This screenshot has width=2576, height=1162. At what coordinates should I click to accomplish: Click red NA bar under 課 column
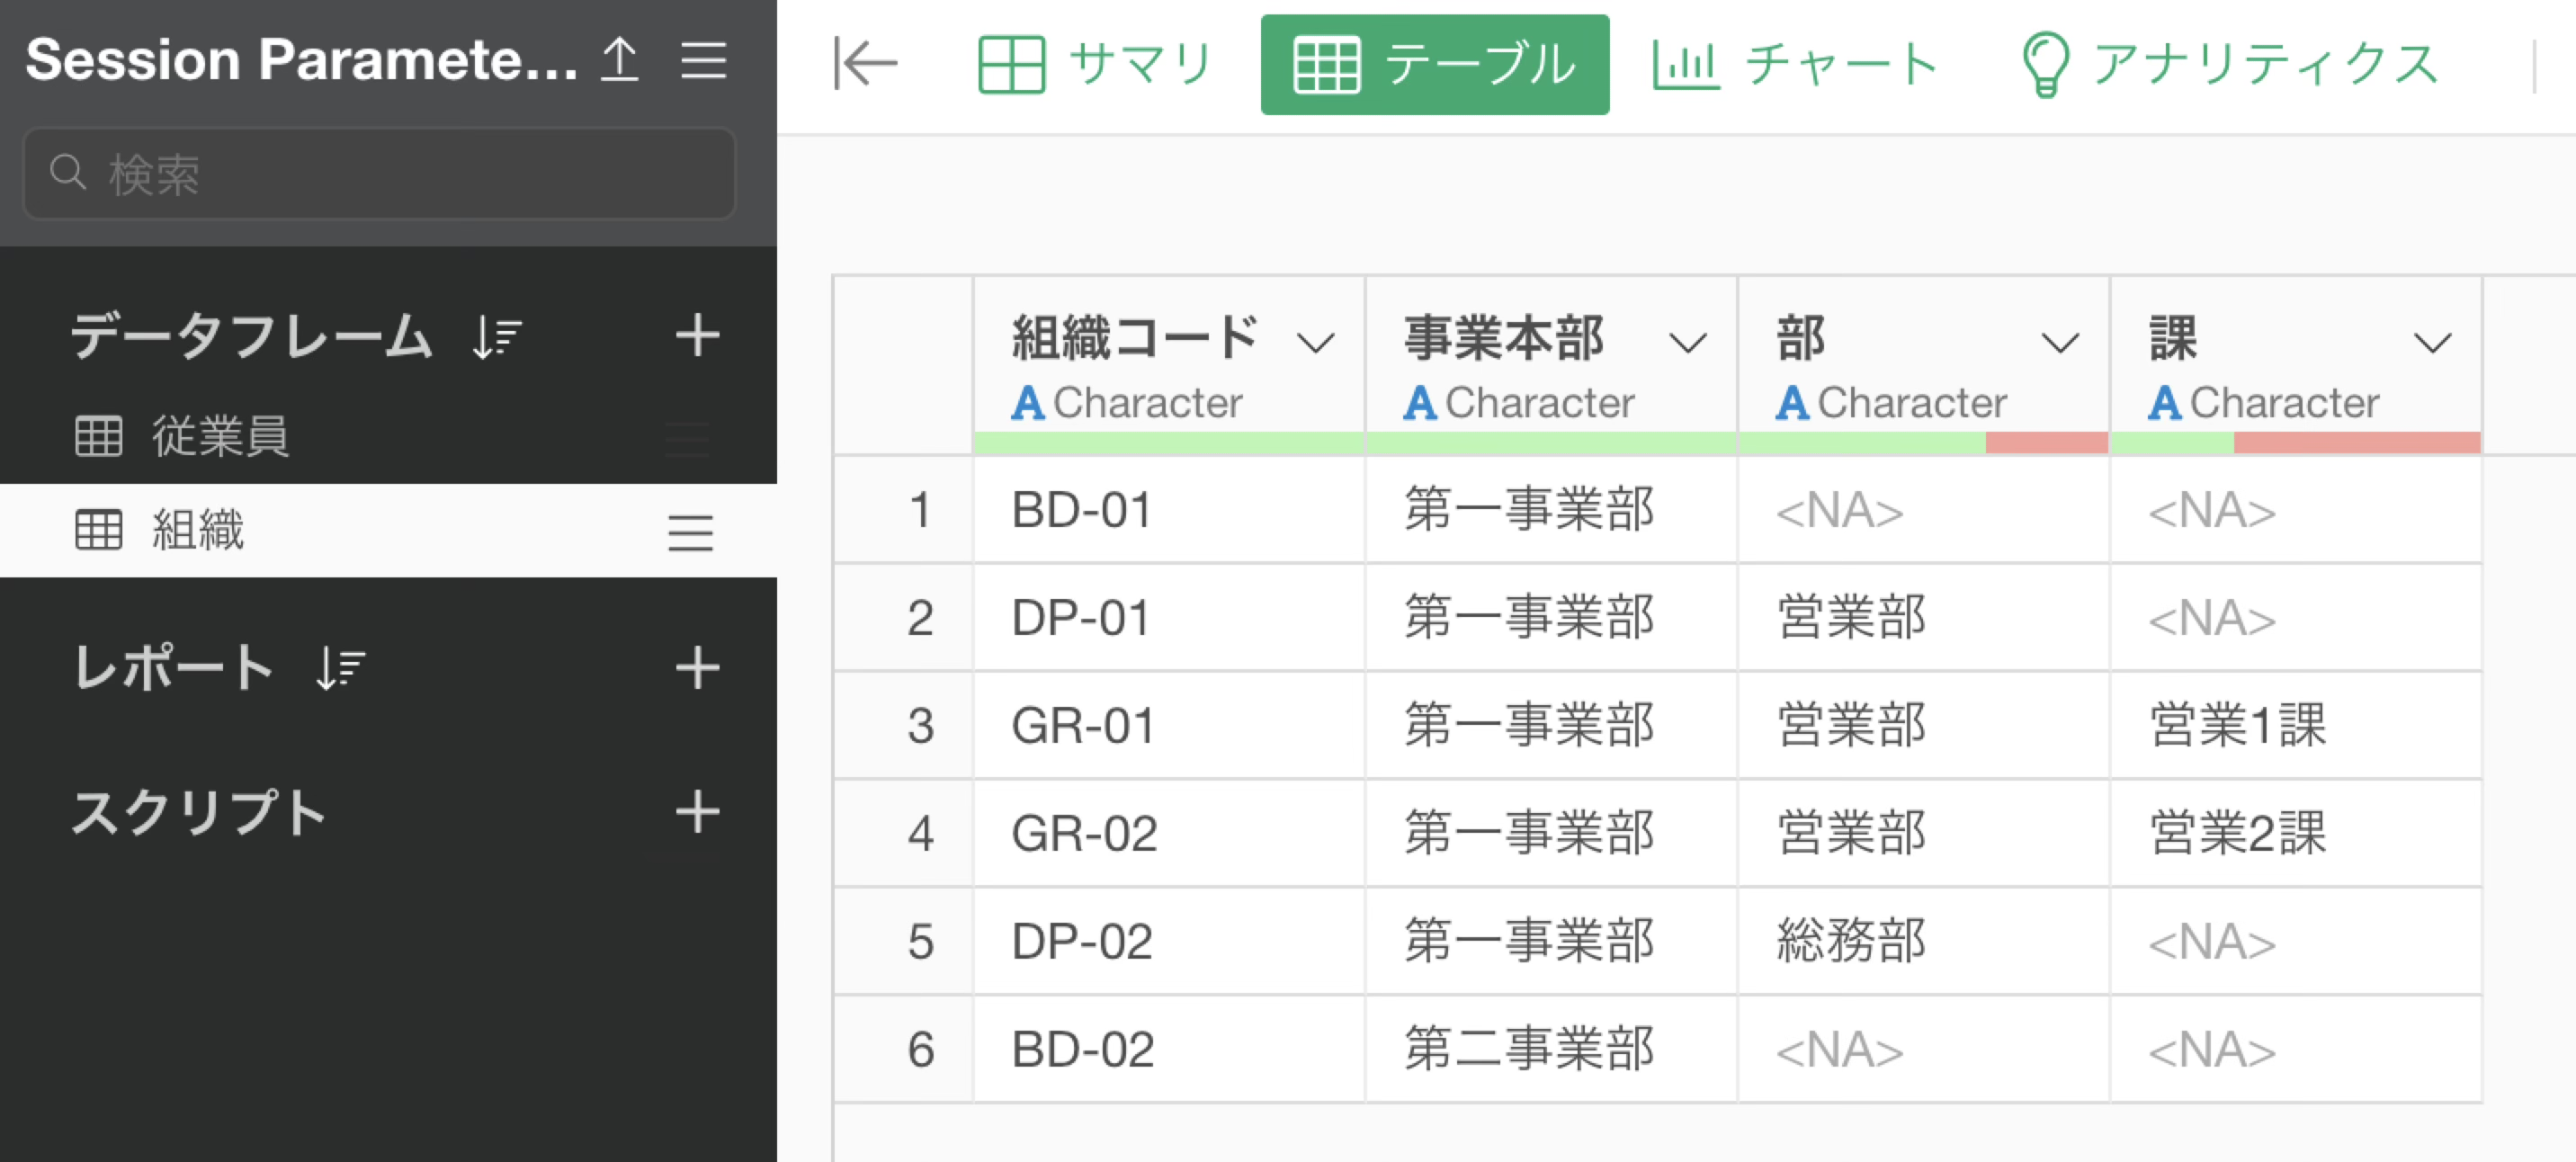click(x=2356, y=442)
